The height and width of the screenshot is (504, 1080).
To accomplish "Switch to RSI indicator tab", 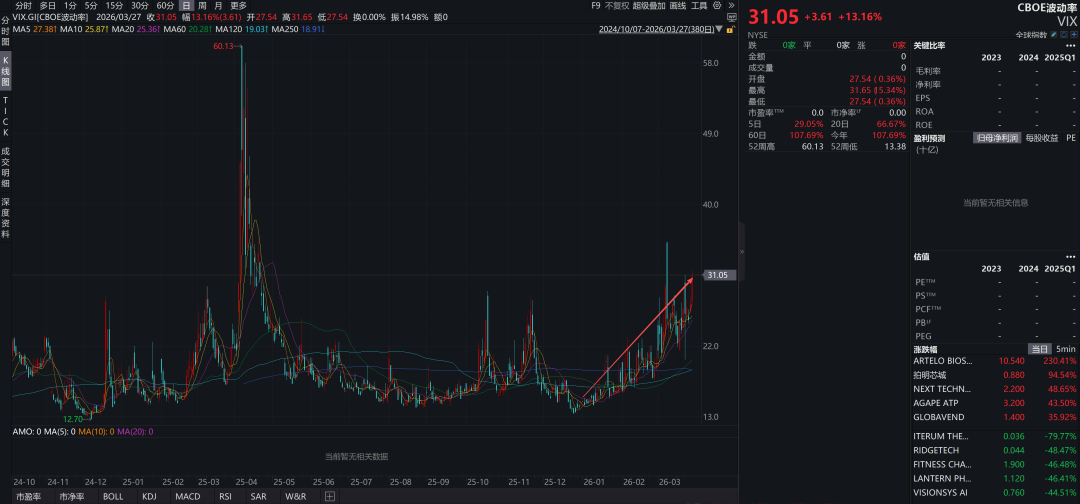I will click(x=225, y=496).
